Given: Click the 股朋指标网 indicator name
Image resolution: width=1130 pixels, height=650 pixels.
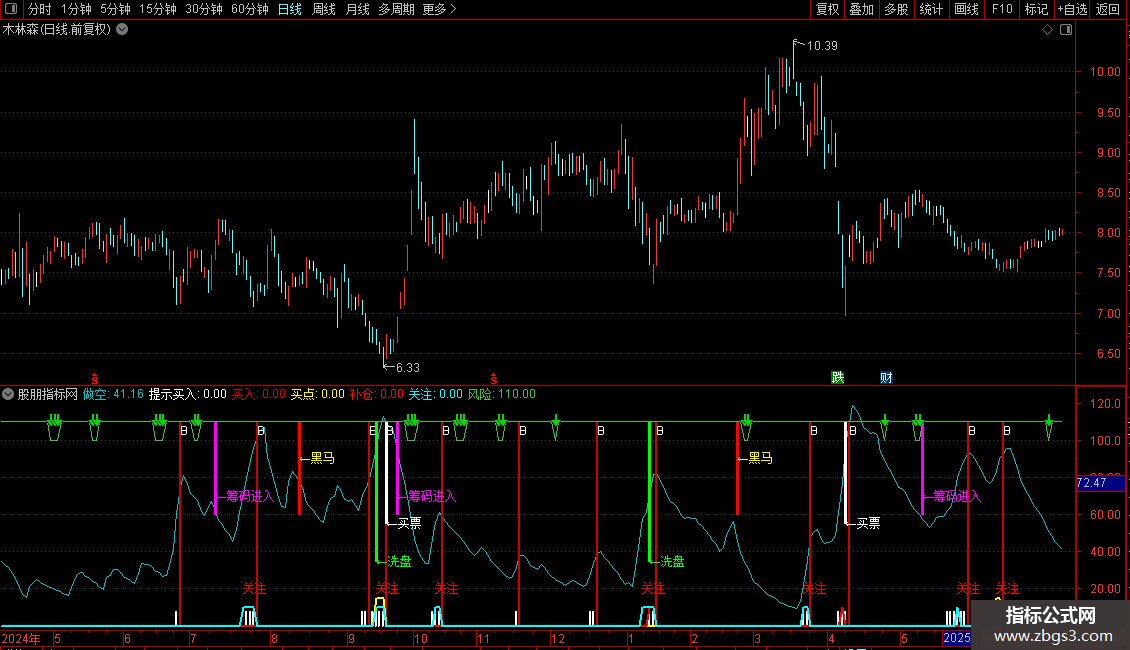Looking at the screenshot, I should (x=48, y=394).
